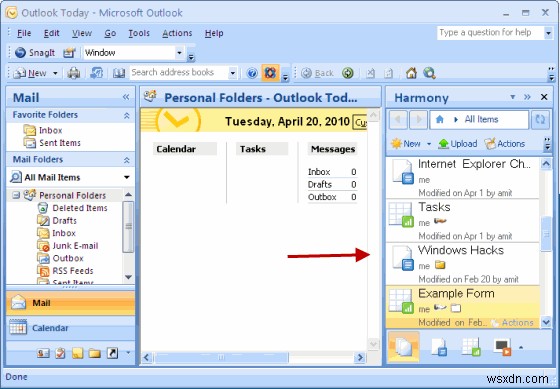Open the Windows Hacks document
This screenshot has width=560, height=389.
pos(462,264)
